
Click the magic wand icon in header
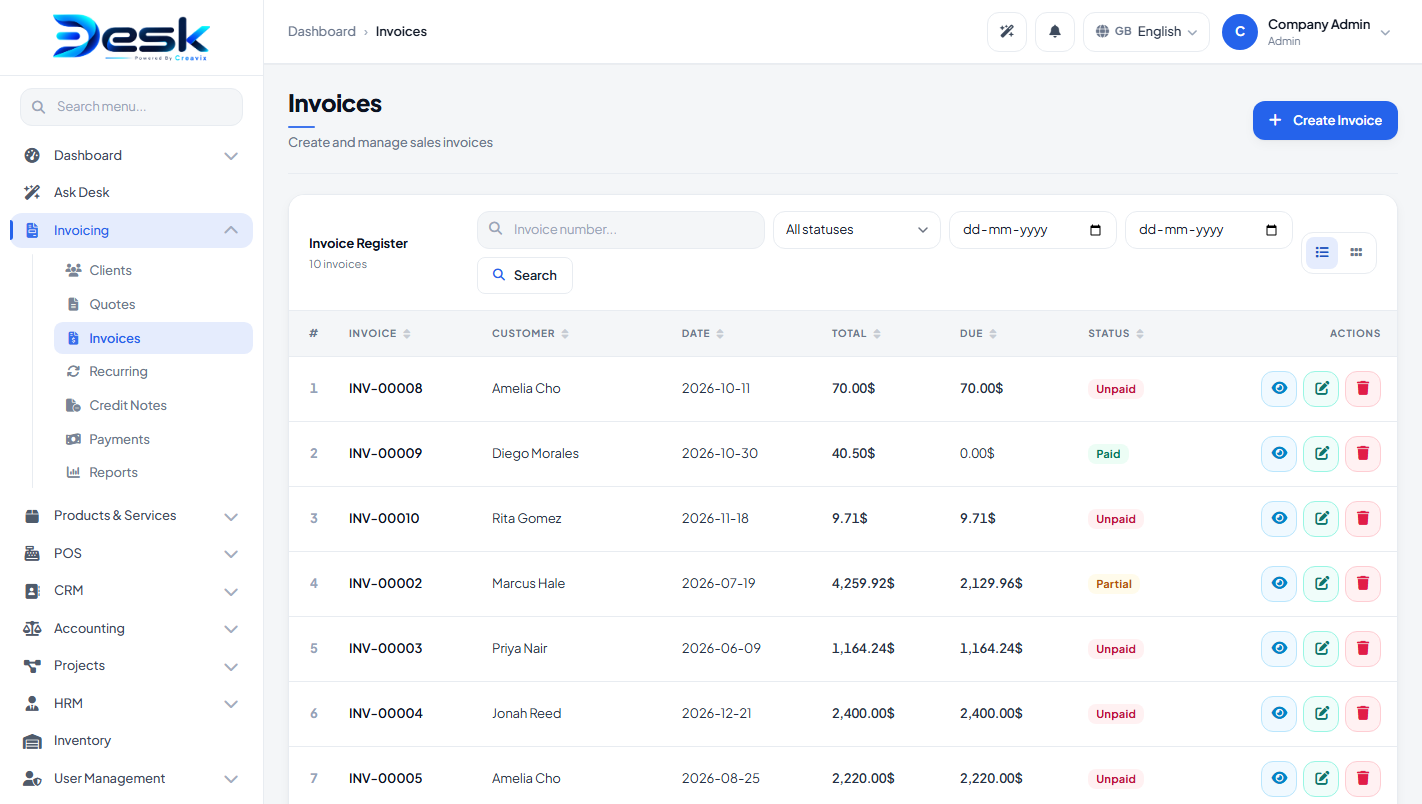[x=1007, y=32]
